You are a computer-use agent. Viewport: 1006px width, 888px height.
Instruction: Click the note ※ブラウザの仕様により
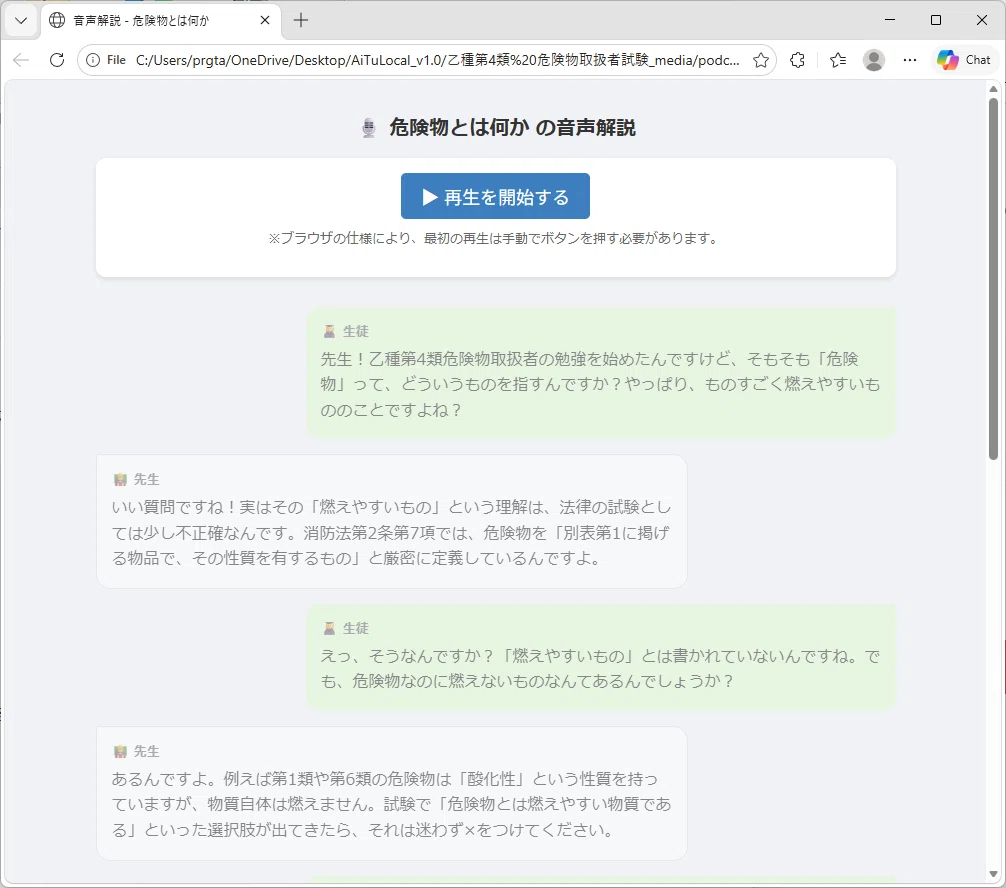click(x=495, y=239)
